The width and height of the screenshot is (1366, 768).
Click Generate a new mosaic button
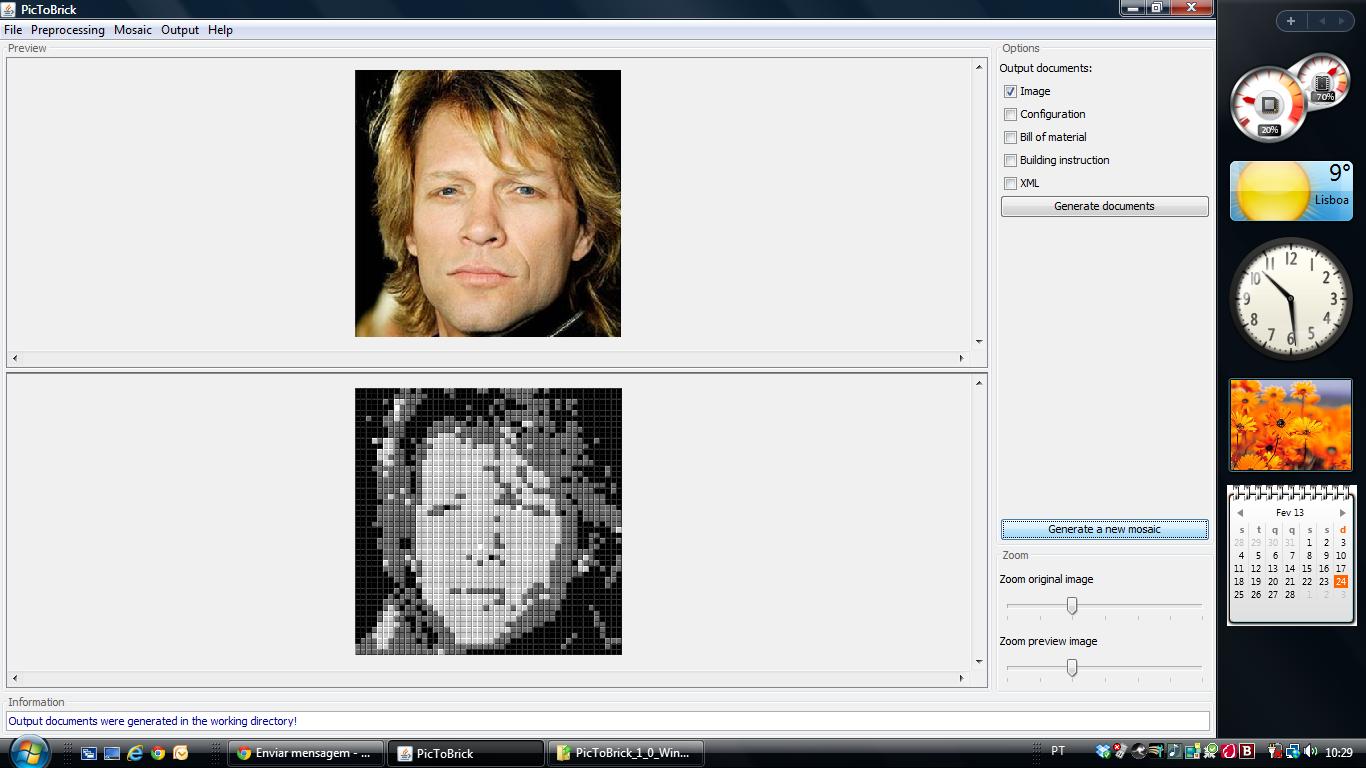click(1104, 529)
